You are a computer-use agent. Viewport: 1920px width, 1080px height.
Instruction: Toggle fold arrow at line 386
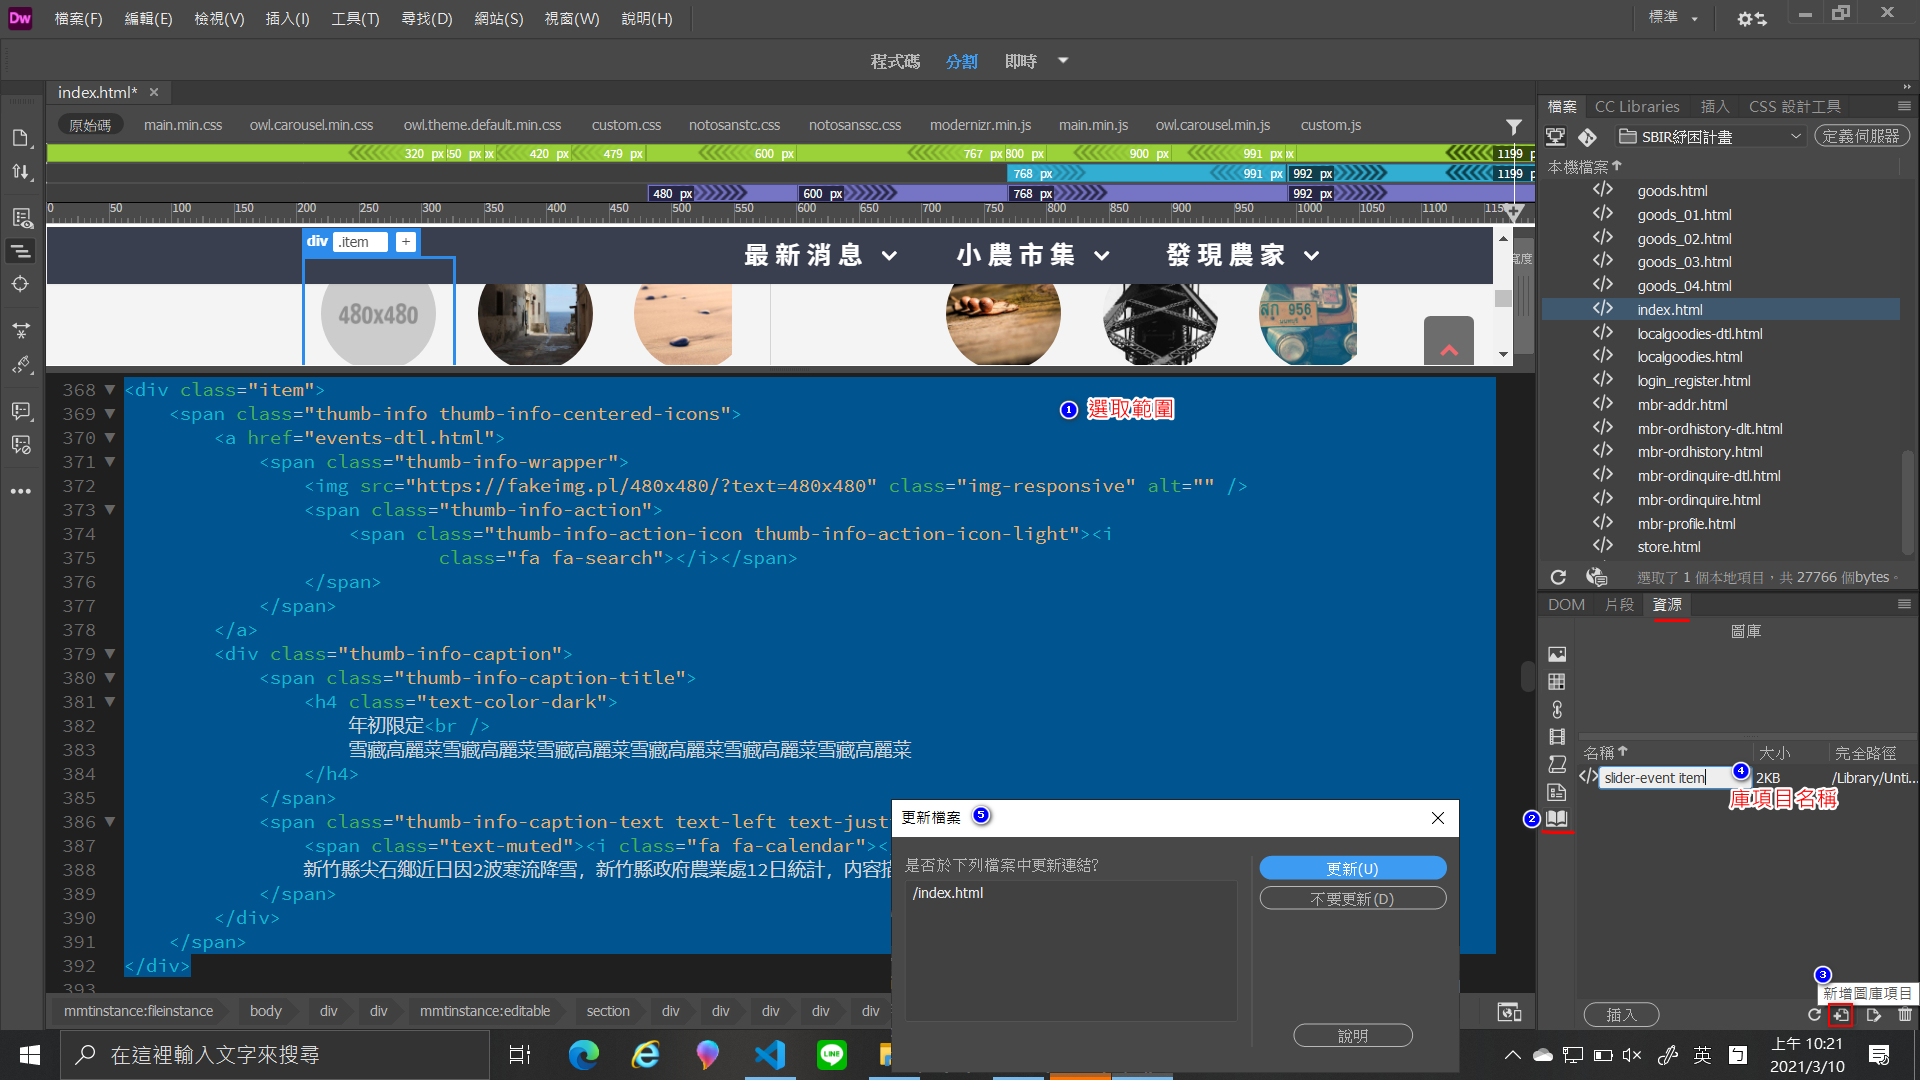pyautogui.click(x=110, y=822)
